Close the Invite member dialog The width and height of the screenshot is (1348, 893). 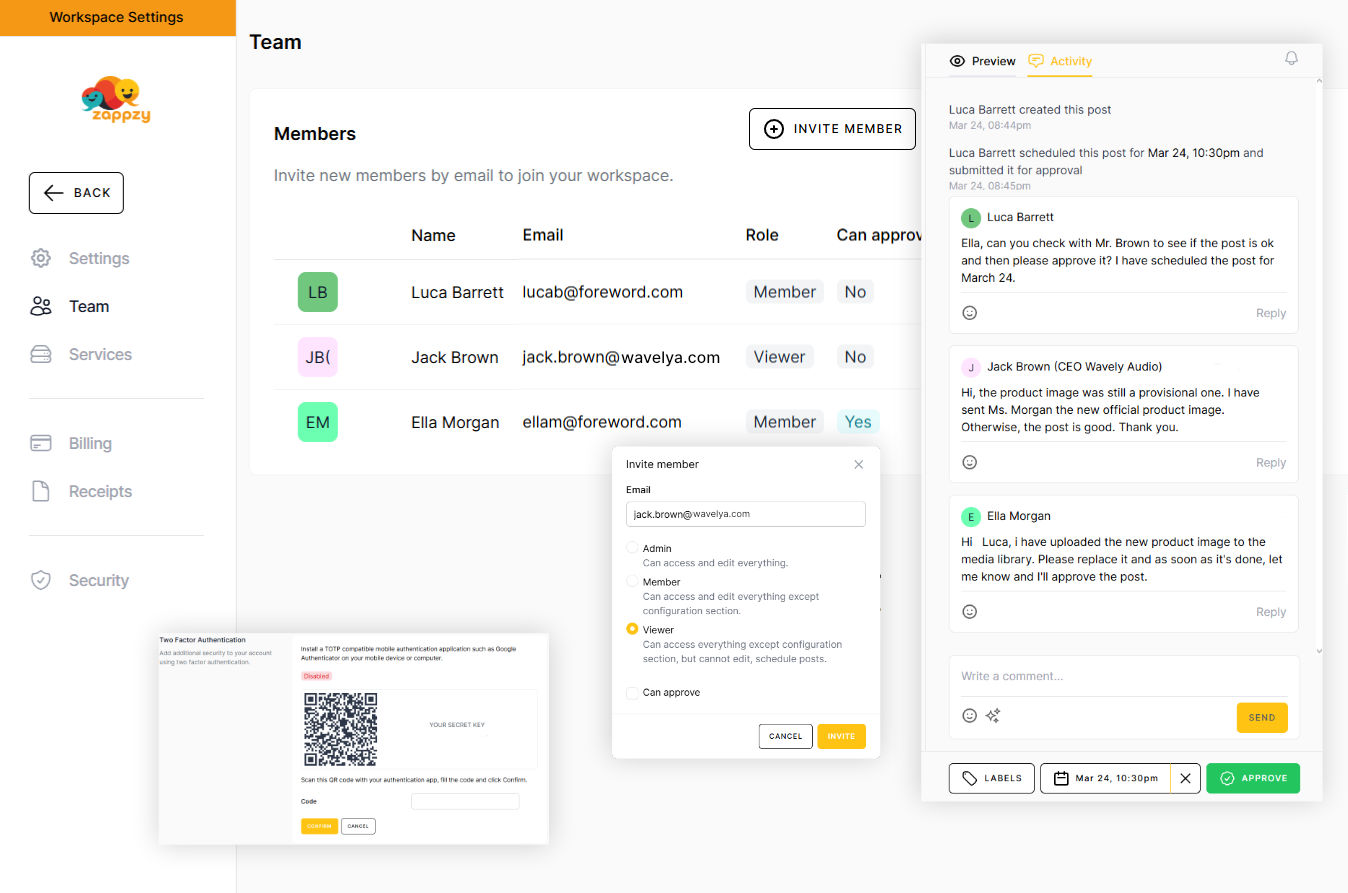tap(858, 464)
